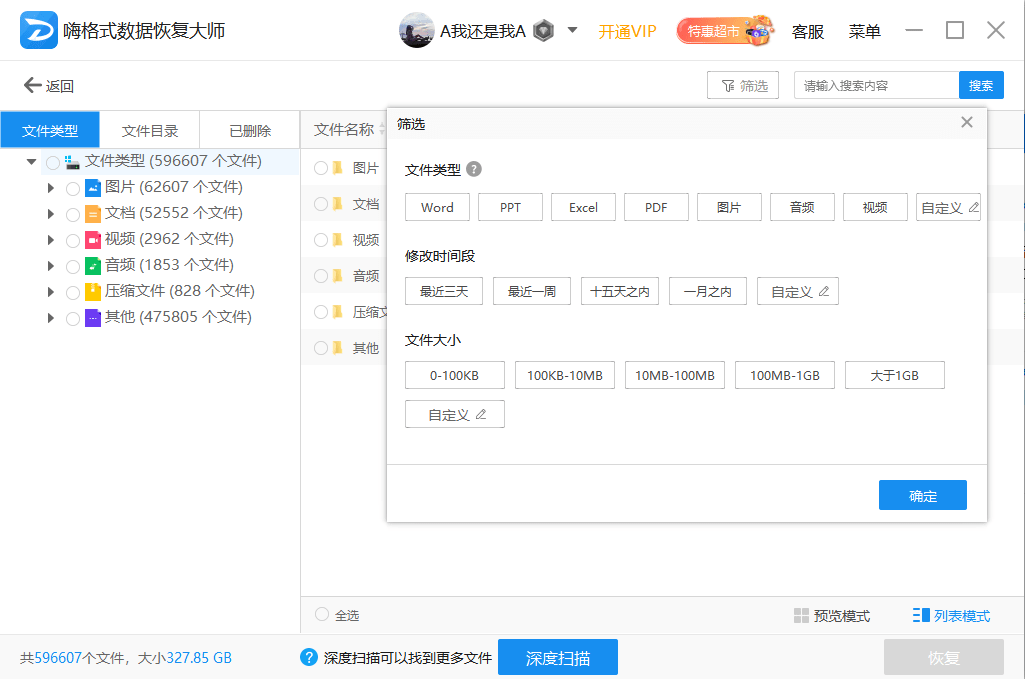This screenshot has width=1025, height=679.
Task: Open the 菜单 menu
Action: [x=864, y=31]
